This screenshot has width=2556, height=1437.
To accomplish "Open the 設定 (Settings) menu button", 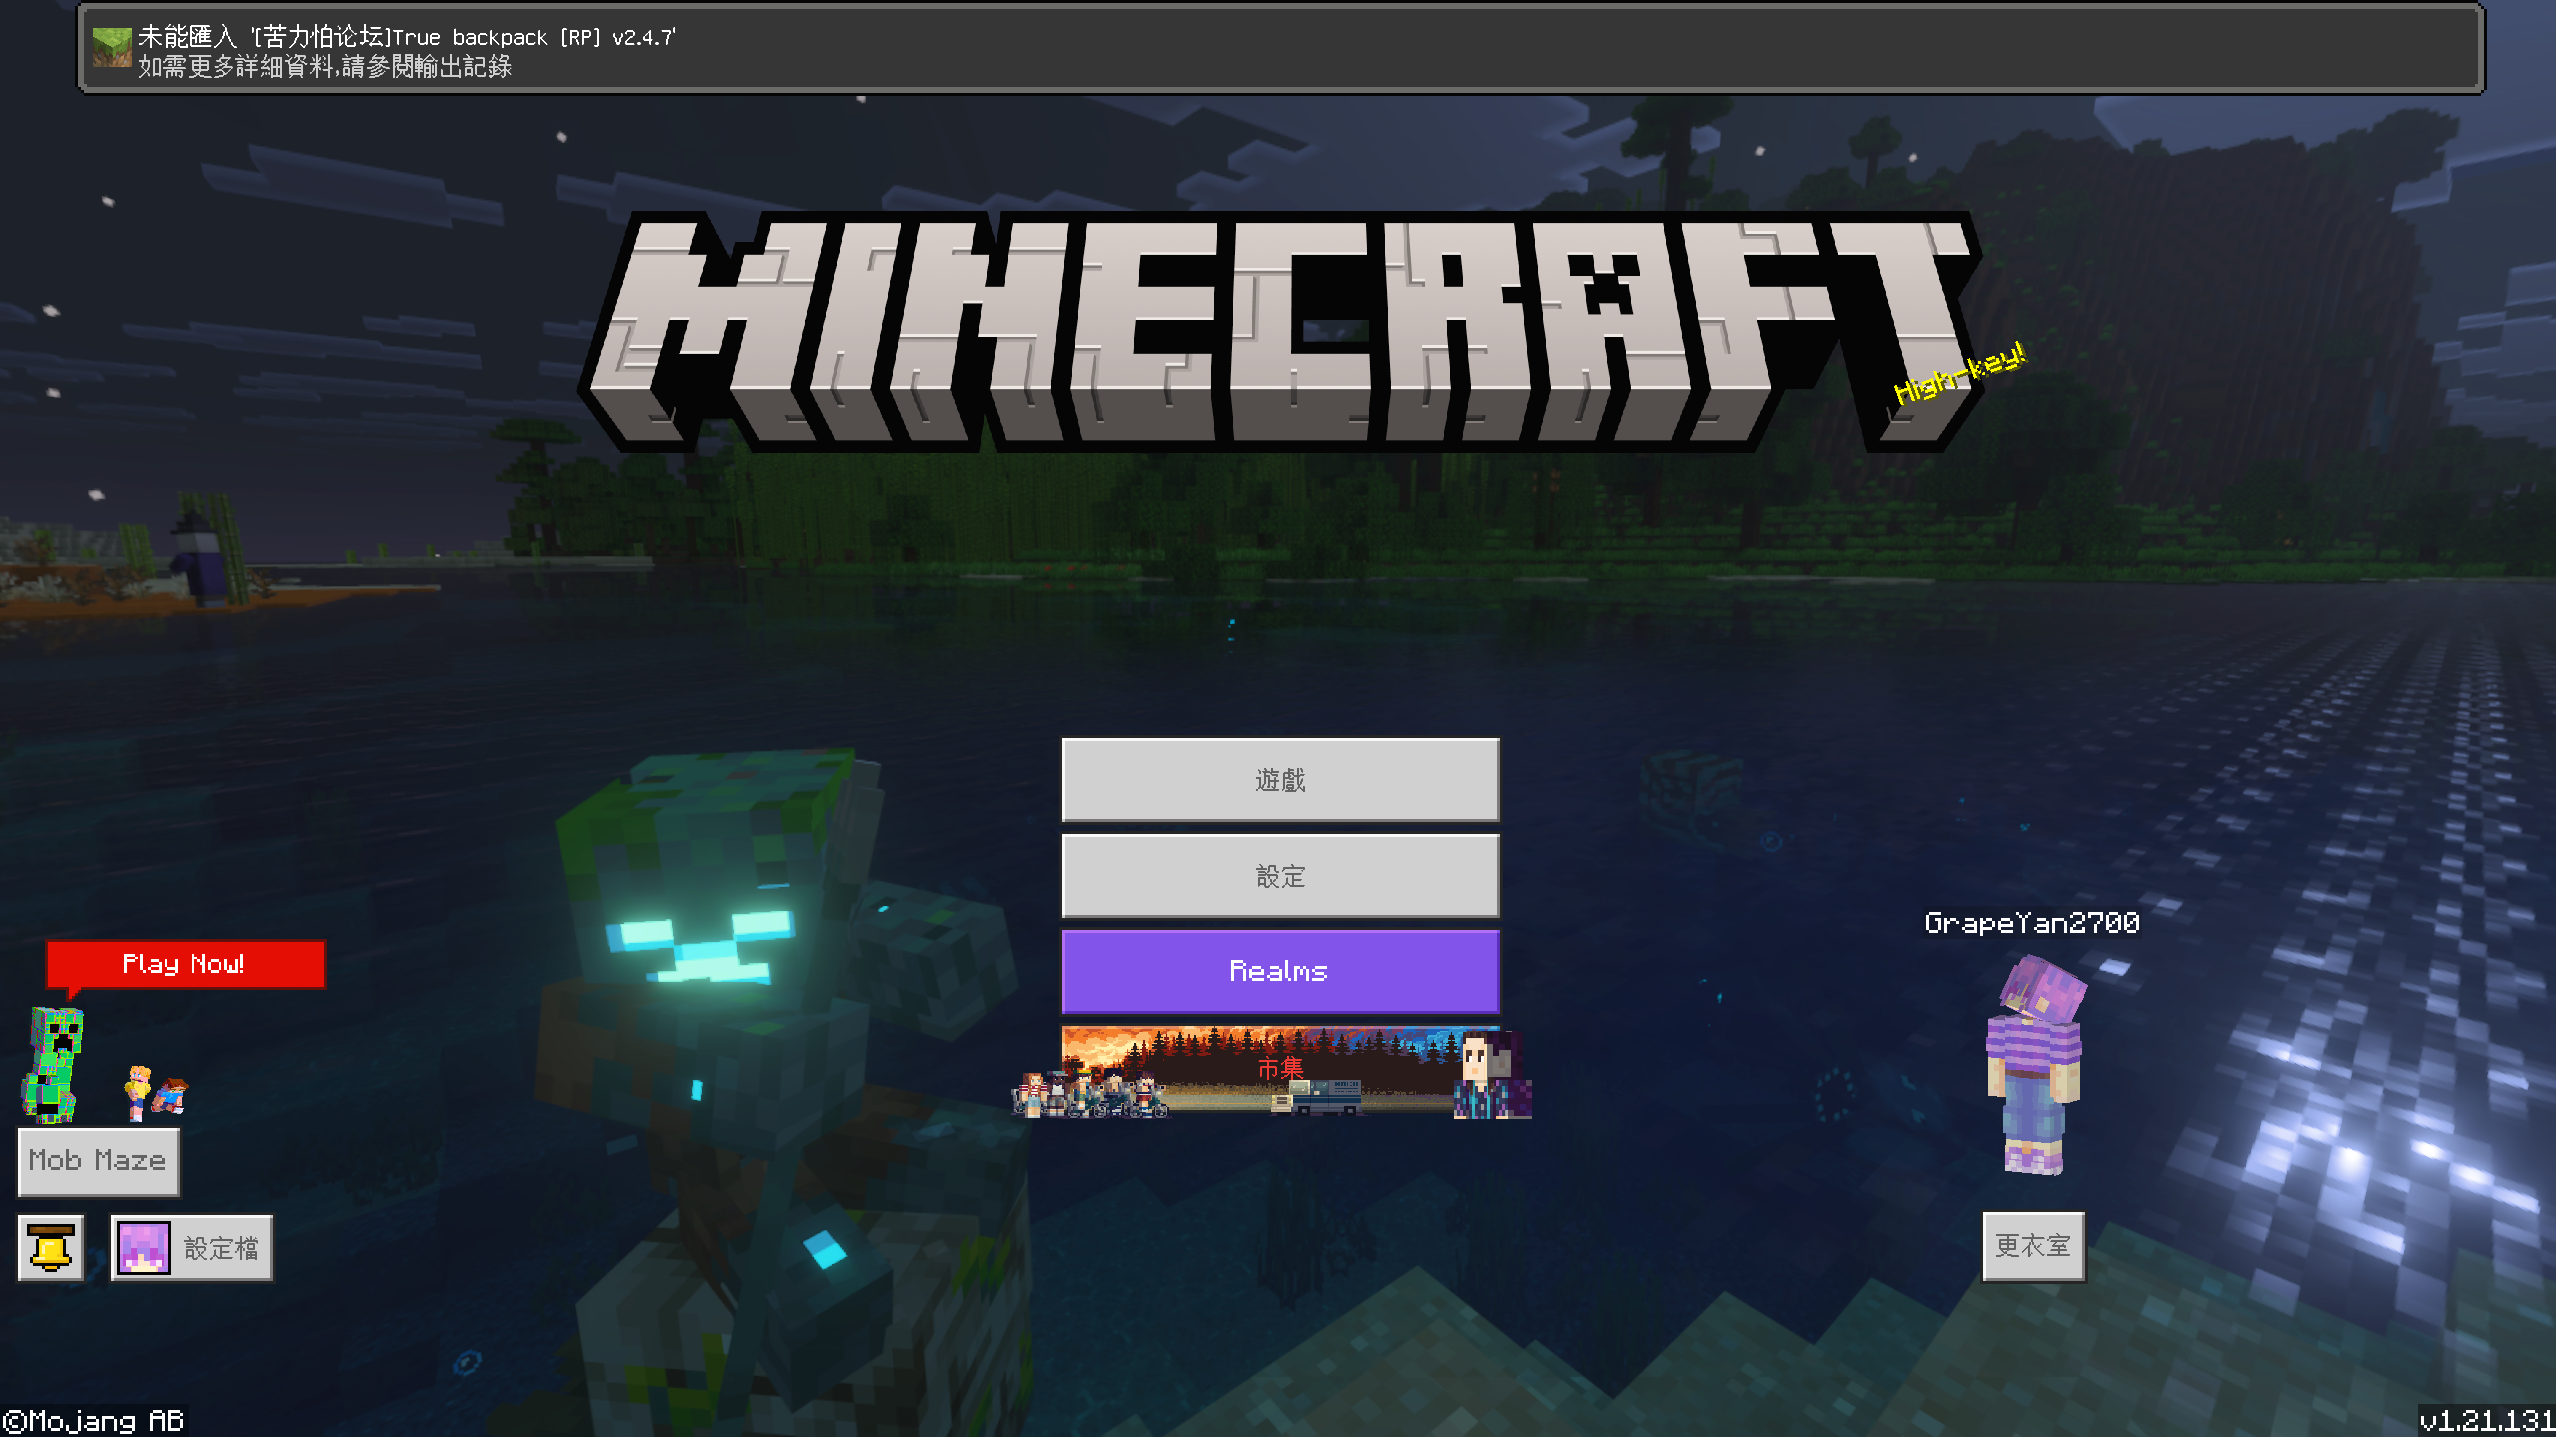I will (x=1280, y=876).
